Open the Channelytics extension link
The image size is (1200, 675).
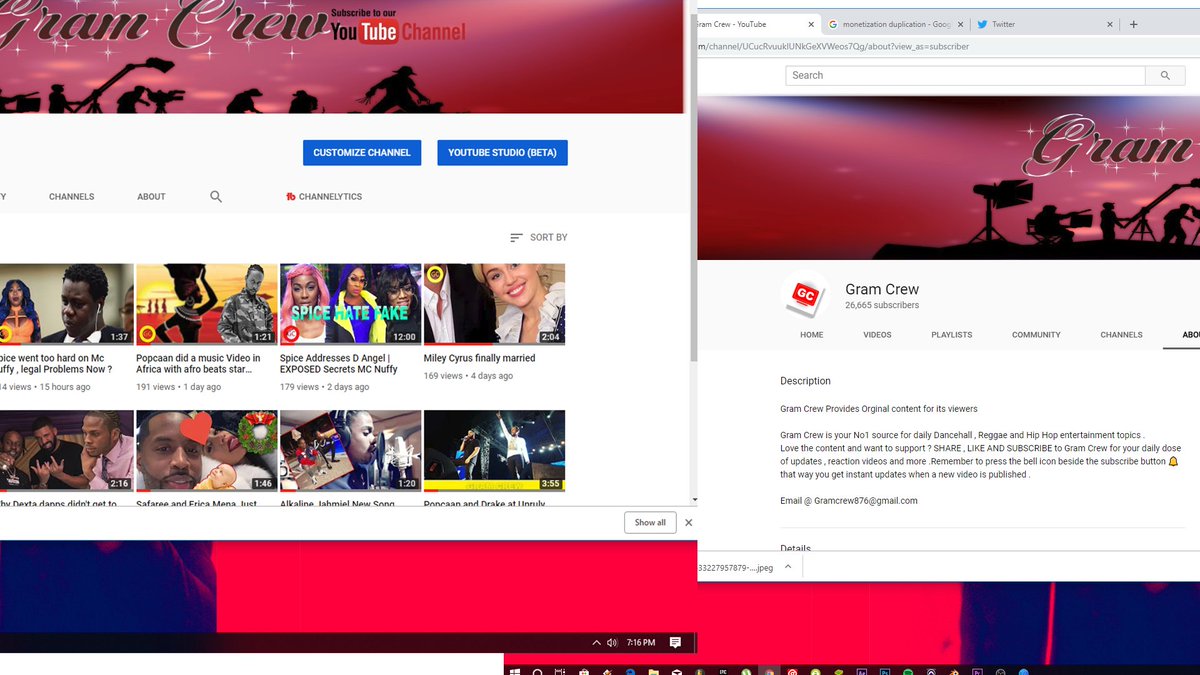point(324,197)
